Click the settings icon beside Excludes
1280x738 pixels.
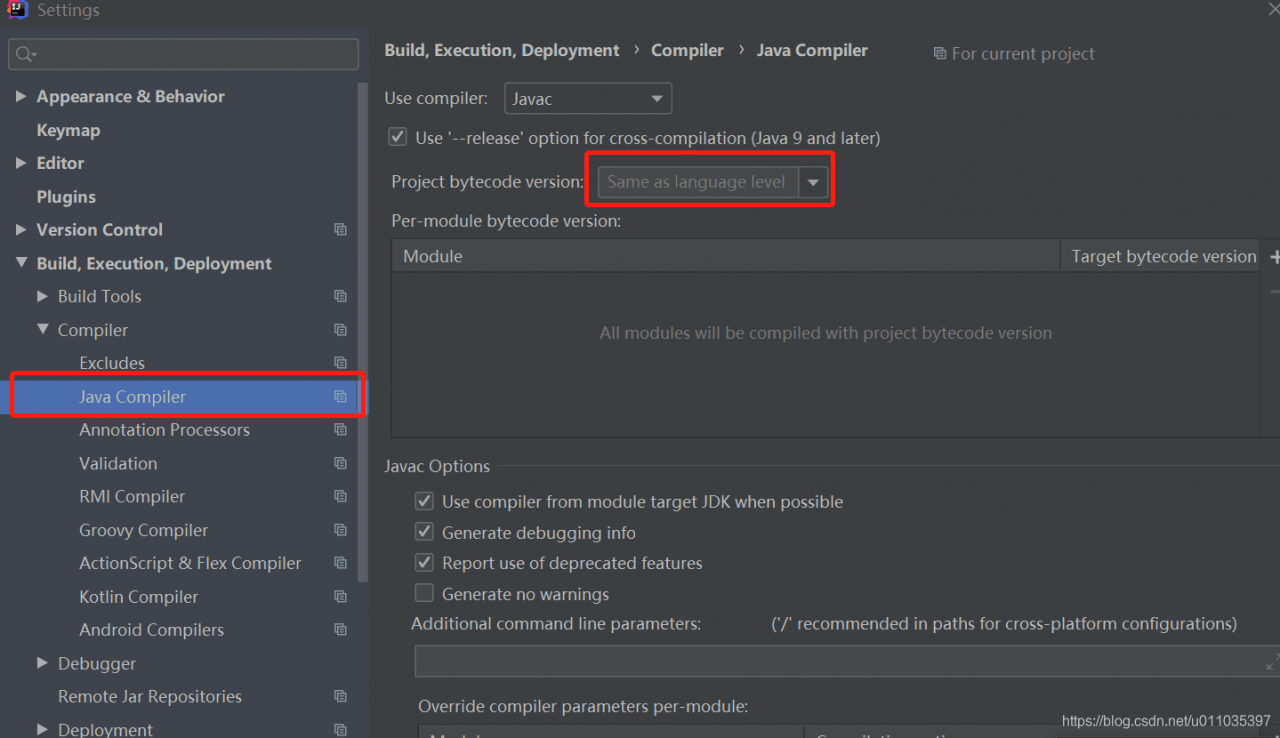(340, 363)
